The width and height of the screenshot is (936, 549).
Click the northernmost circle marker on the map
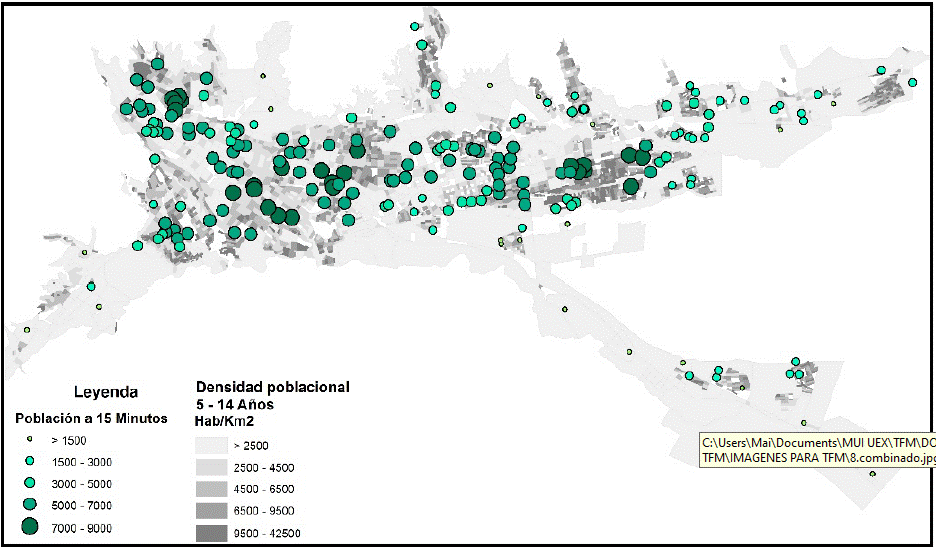click(x=415, y=28)
